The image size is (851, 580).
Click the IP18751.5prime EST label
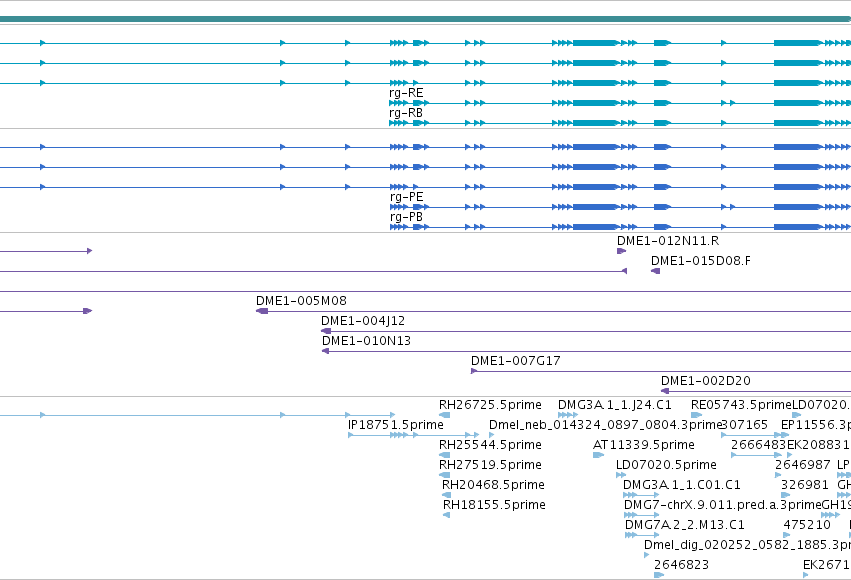point(396,425)
